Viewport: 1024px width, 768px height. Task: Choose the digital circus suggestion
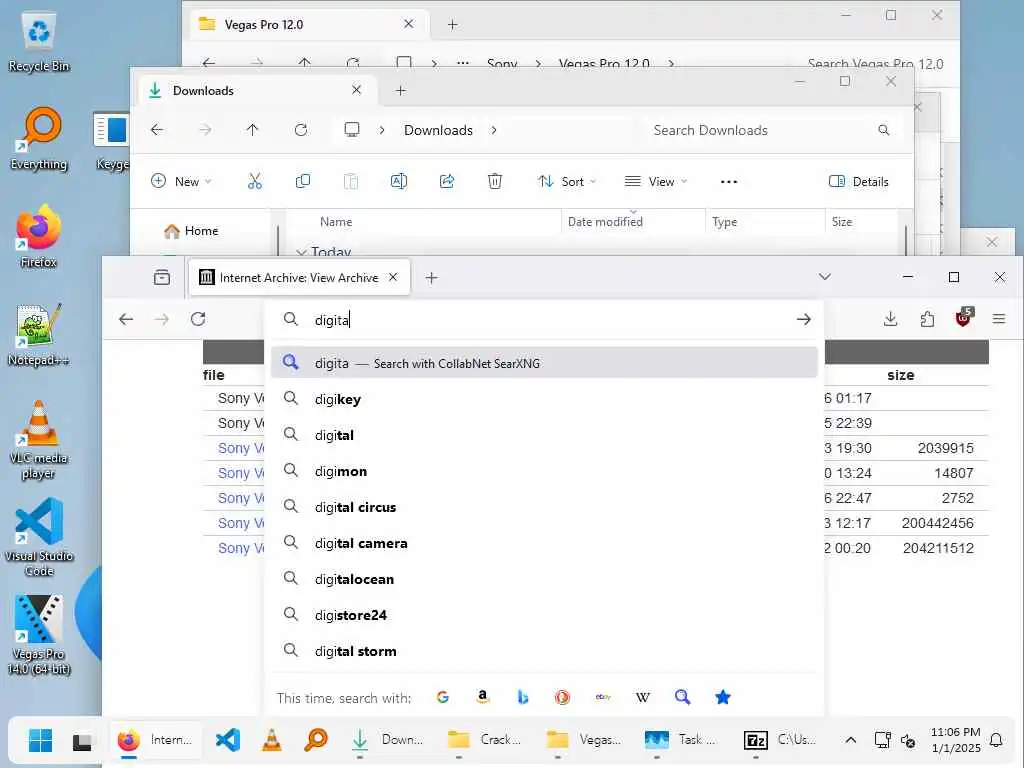pos(544,507)
